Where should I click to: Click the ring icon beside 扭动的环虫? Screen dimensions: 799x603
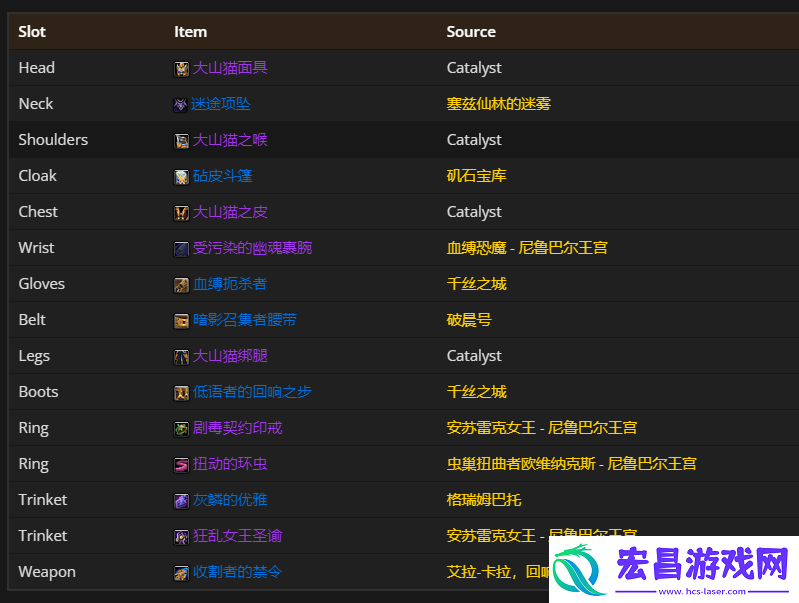pyautogui.click(x=181, y=465)
